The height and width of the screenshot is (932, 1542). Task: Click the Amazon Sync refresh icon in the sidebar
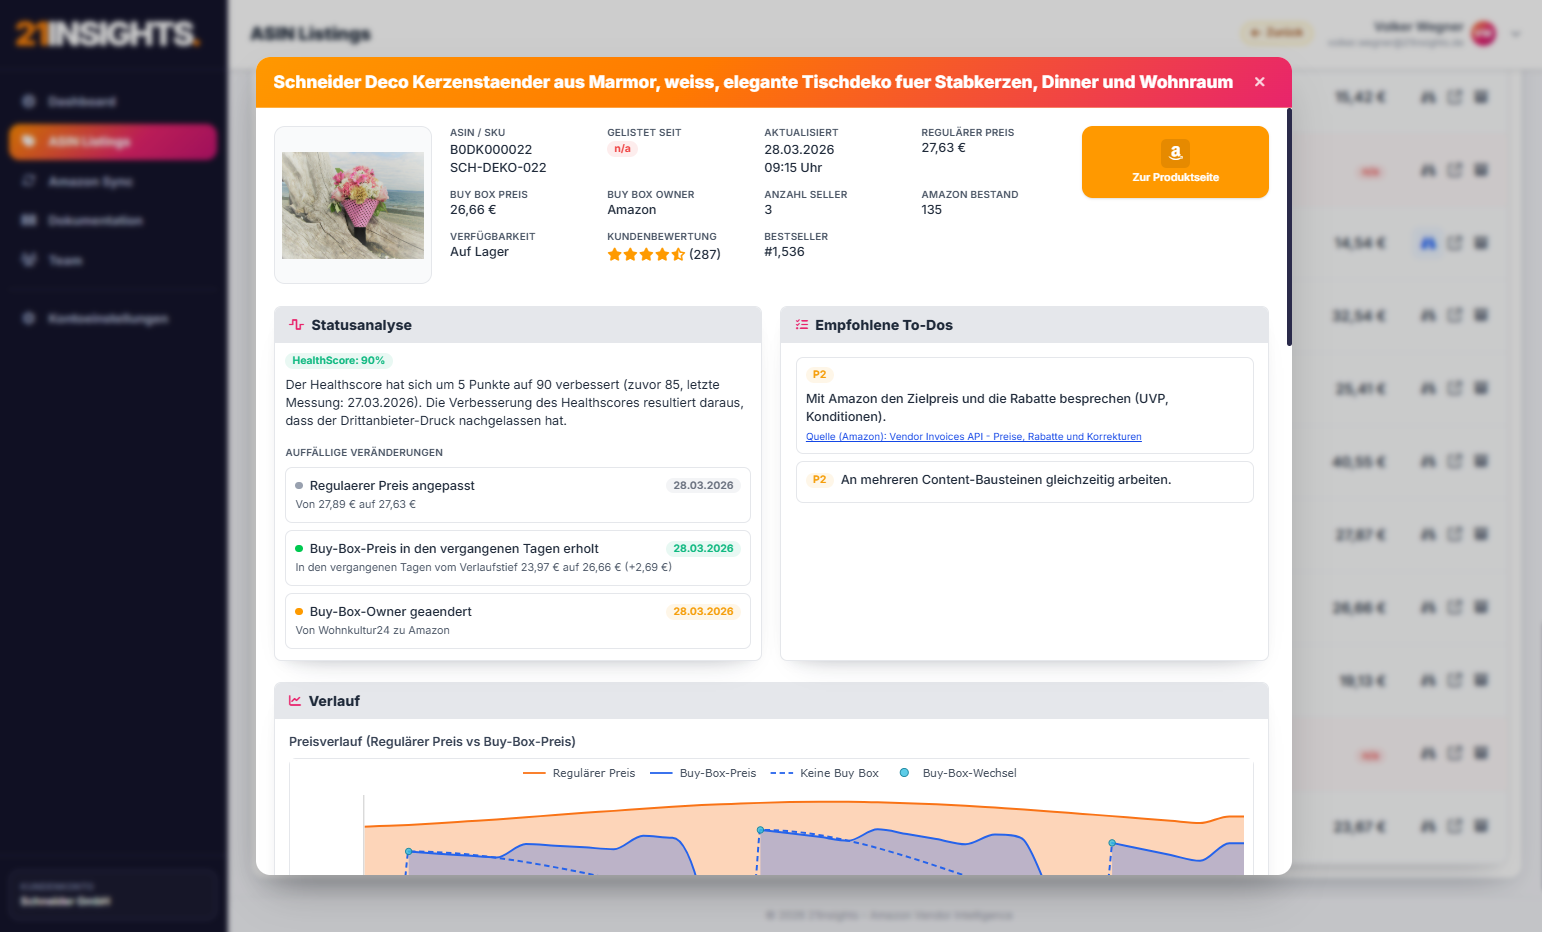(x=29, y=181)
